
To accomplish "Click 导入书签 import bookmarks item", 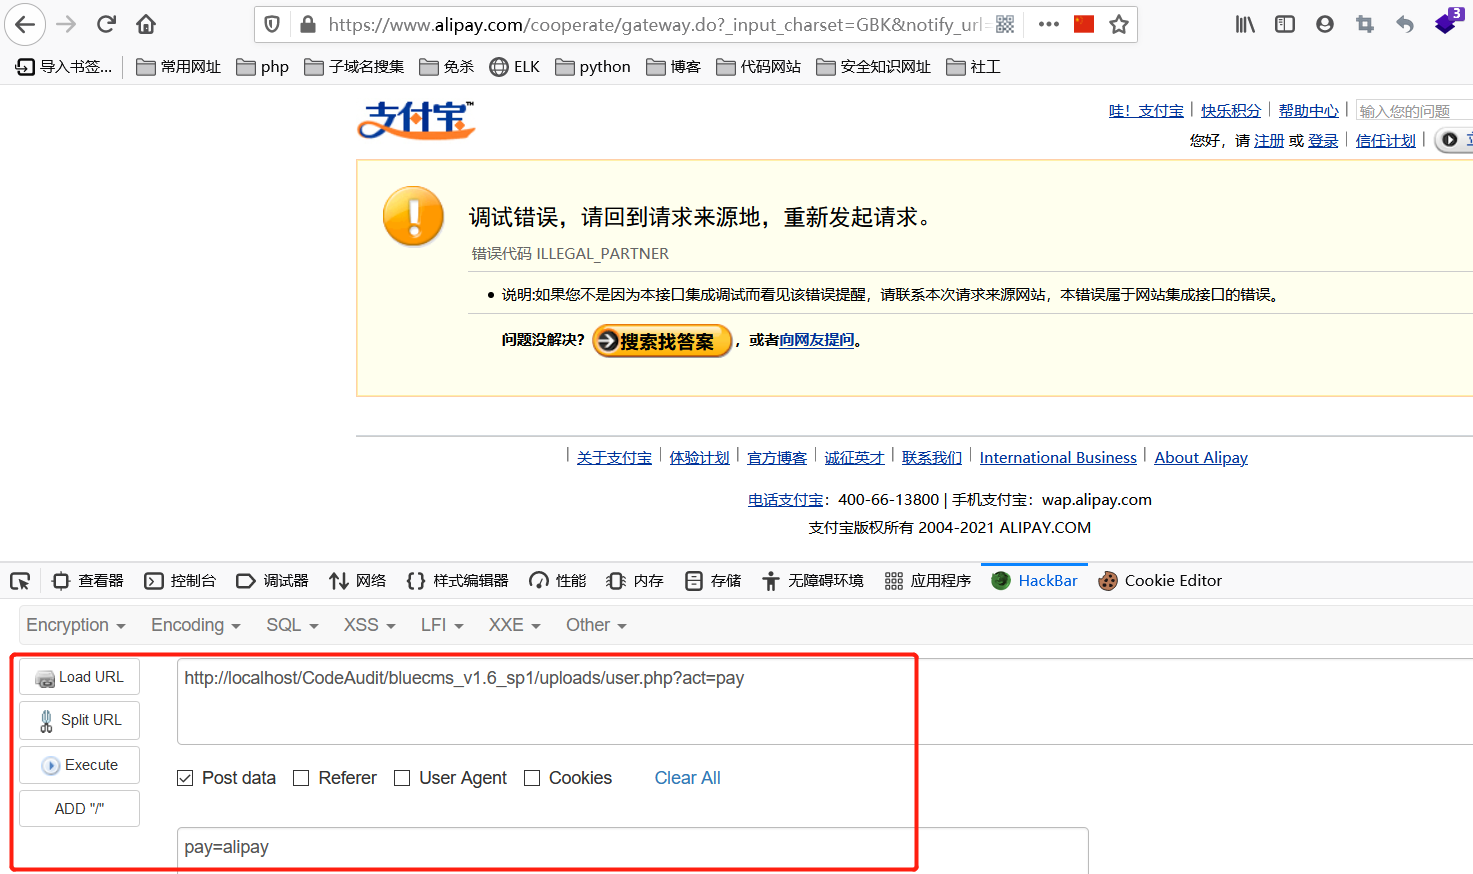I will [x=64, y=67].
